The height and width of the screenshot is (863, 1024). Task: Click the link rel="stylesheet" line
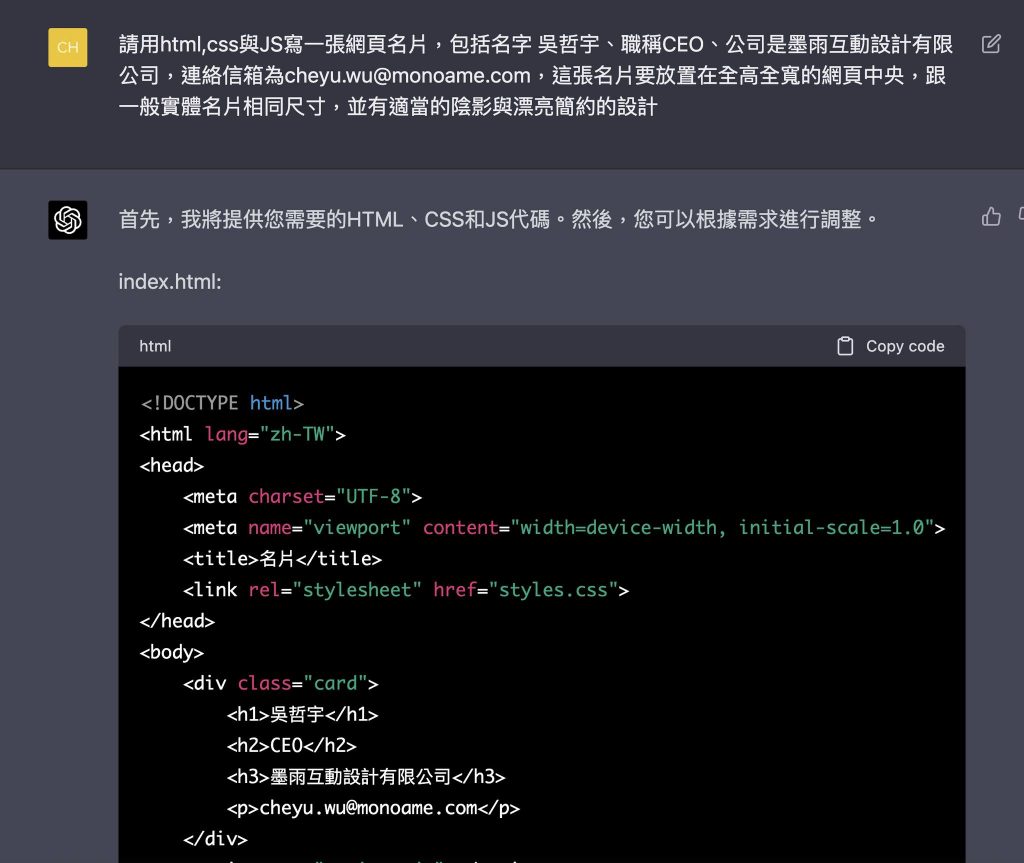[406, 590]
